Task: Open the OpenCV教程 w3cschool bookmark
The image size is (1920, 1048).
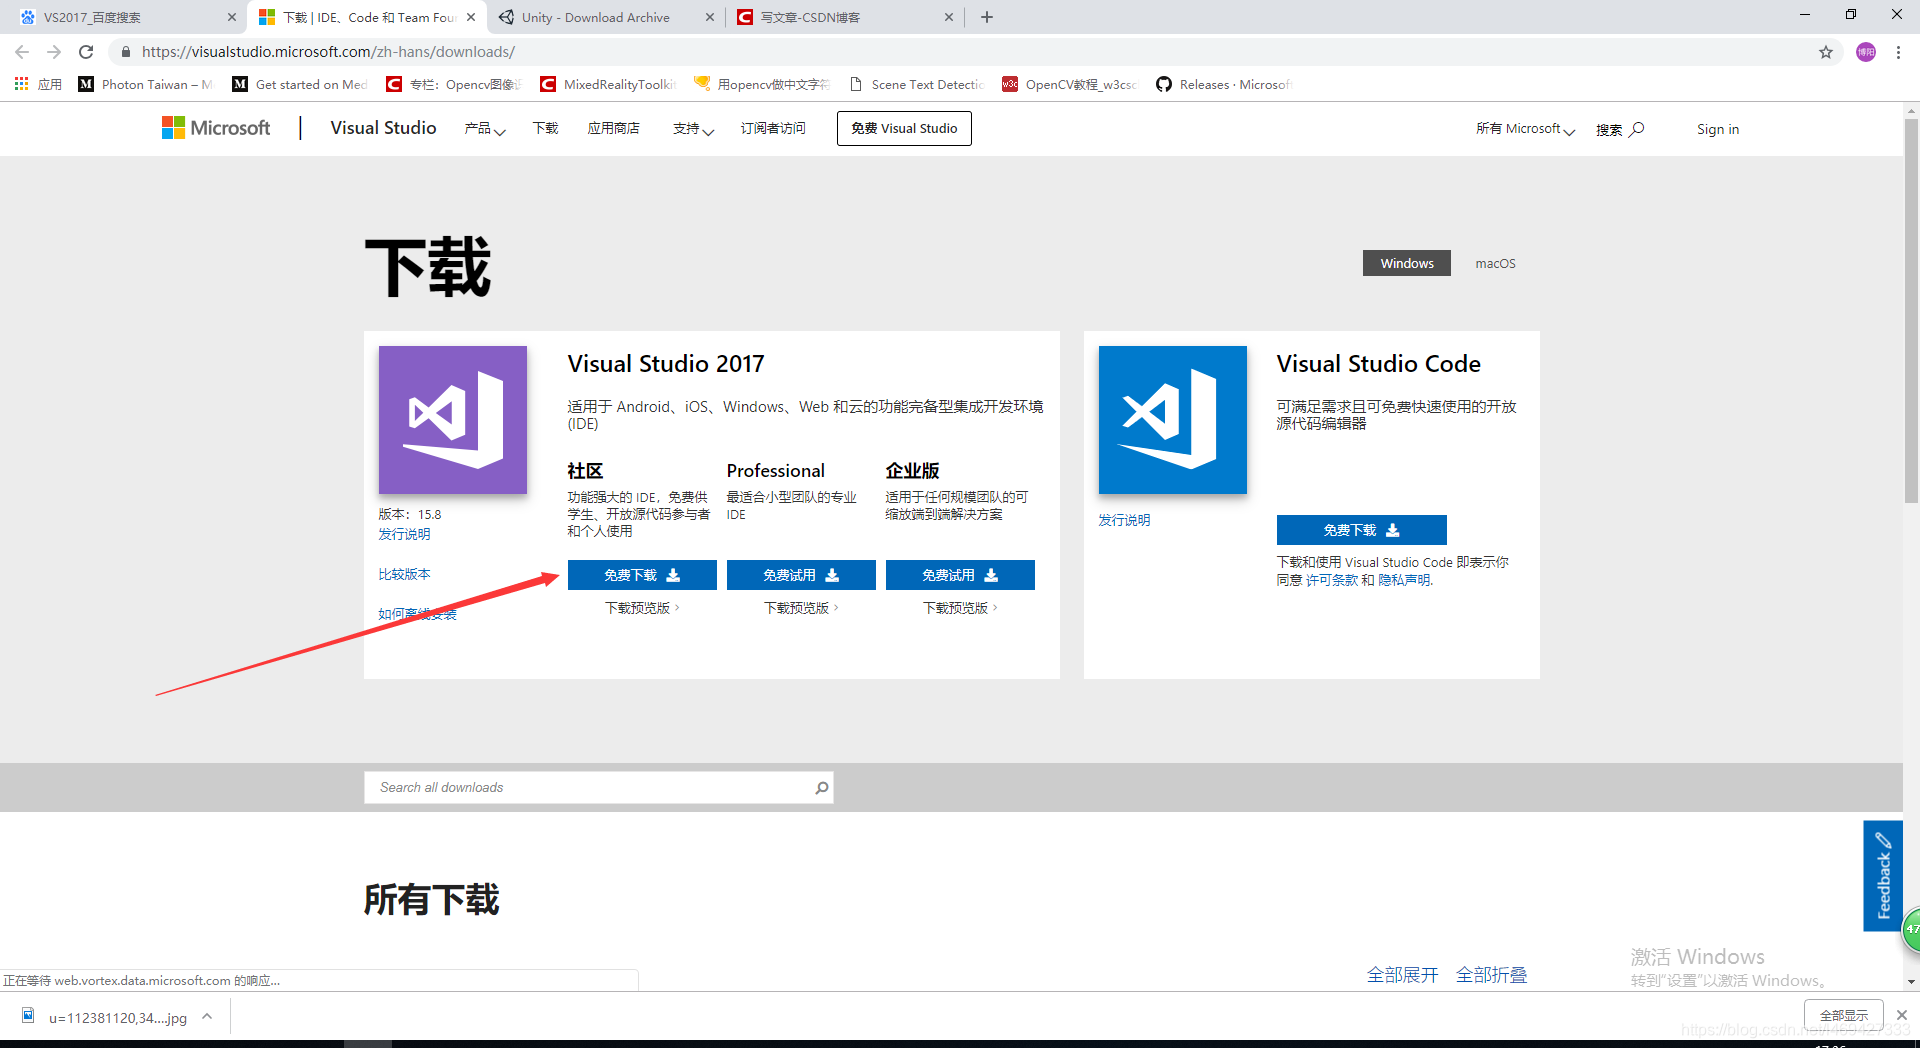Action: coord(1070,84)
